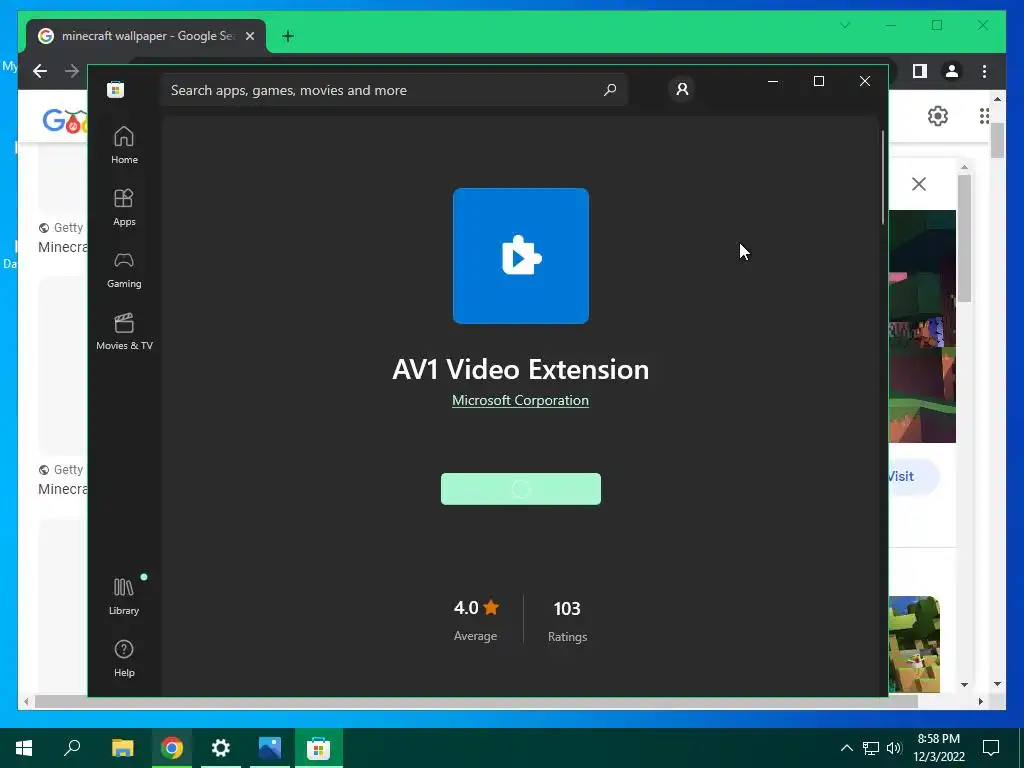Image resolution: width=1024 pixels, height=768 pixels.
Task: Maximize the Microsoft Store window
Action: [x=818, y=81]
